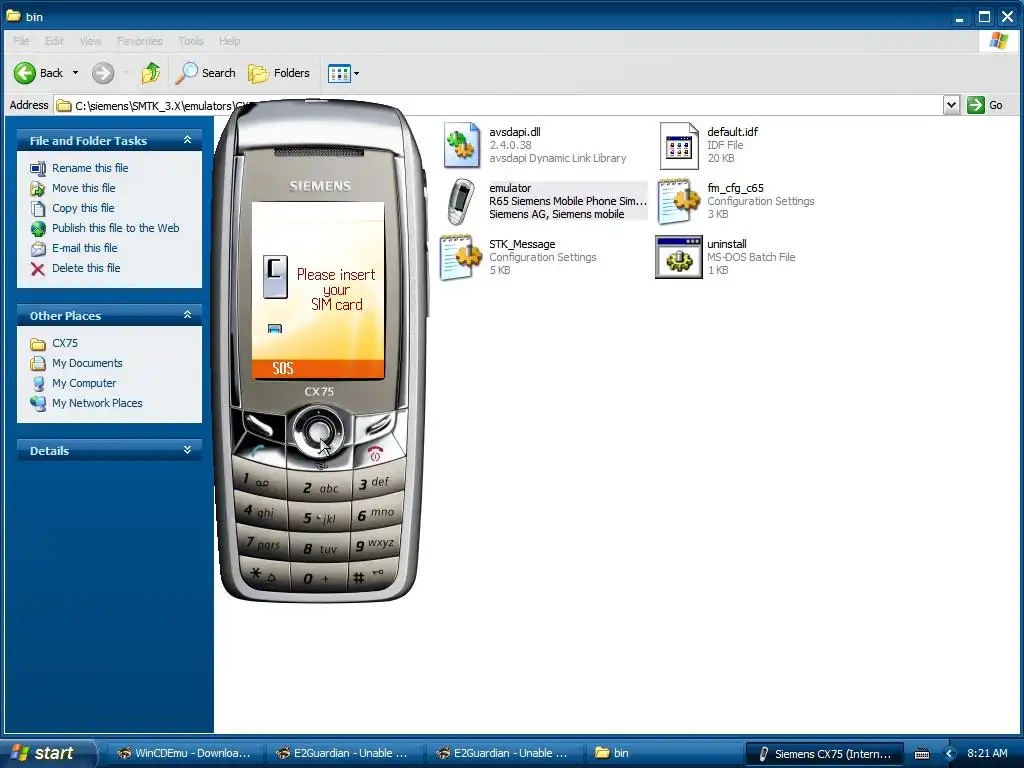The height and width of the screenshot is (768, 1024).
Task: Switch to WinCDEmu taskbar window
Action: [x=184, y=753]
